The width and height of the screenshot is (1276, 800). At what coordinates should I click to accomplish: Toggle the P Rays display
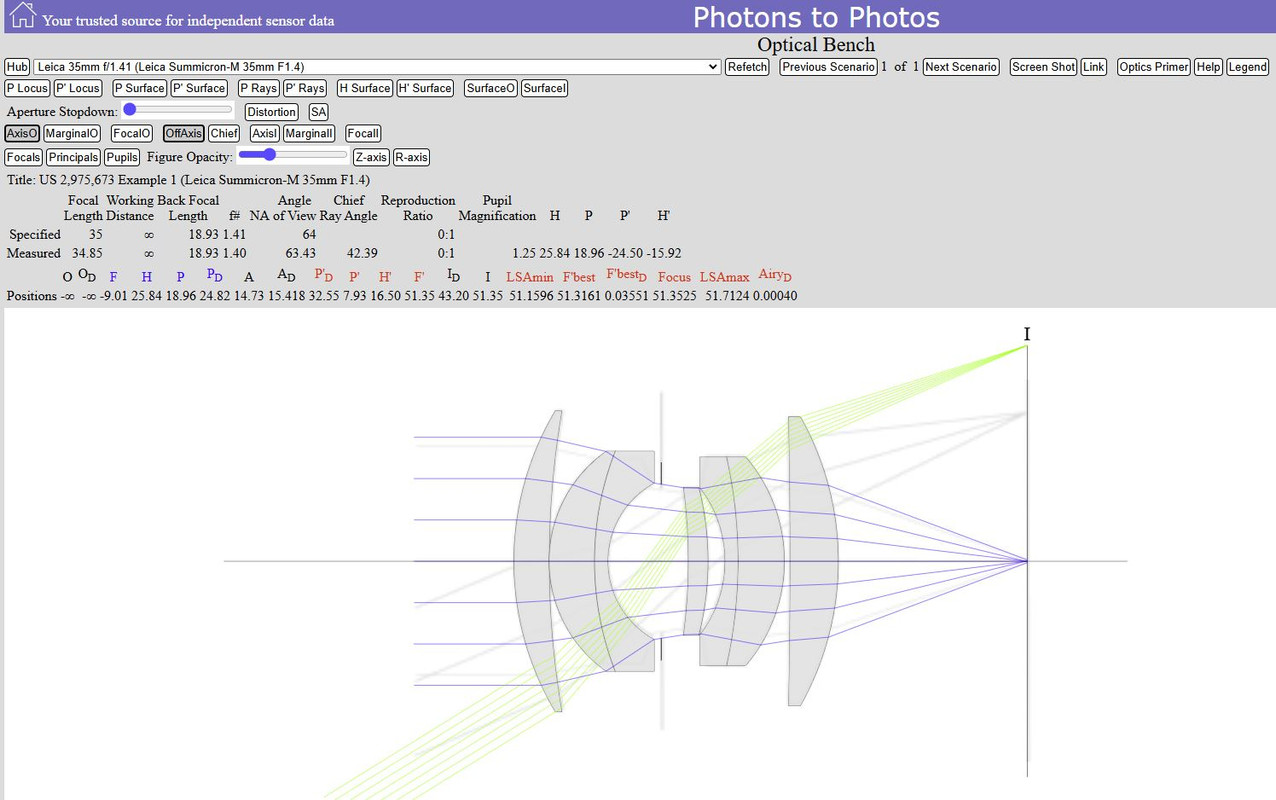[x=259, y=88]
